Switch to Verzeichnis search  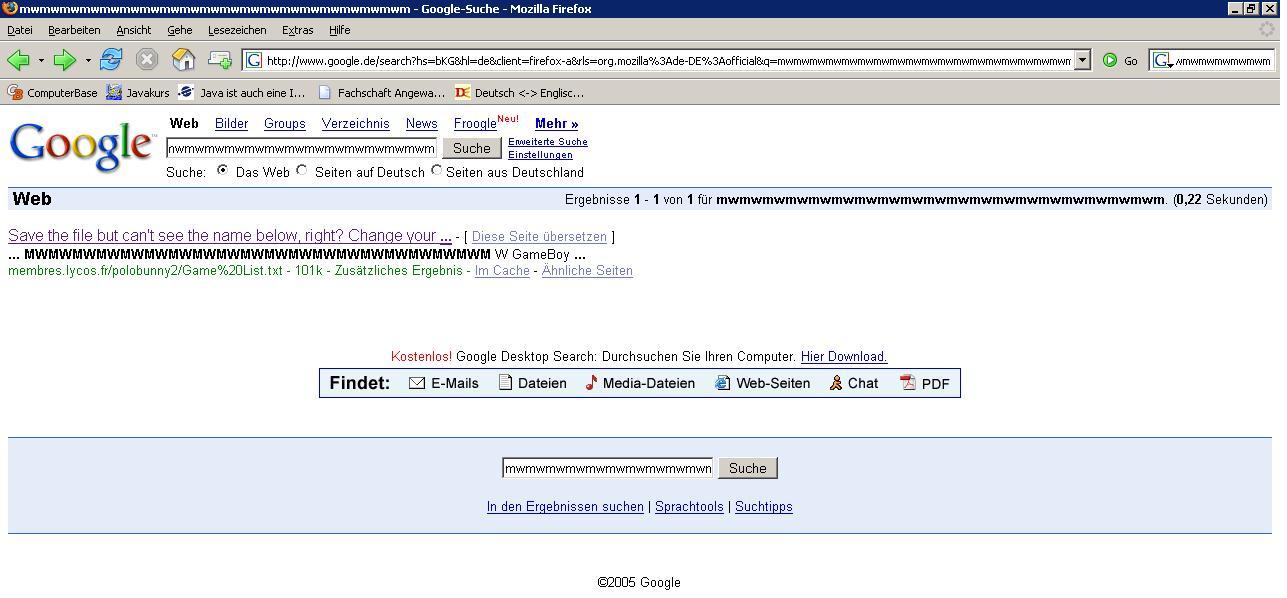pyautogui.click(x=356, y=124)
